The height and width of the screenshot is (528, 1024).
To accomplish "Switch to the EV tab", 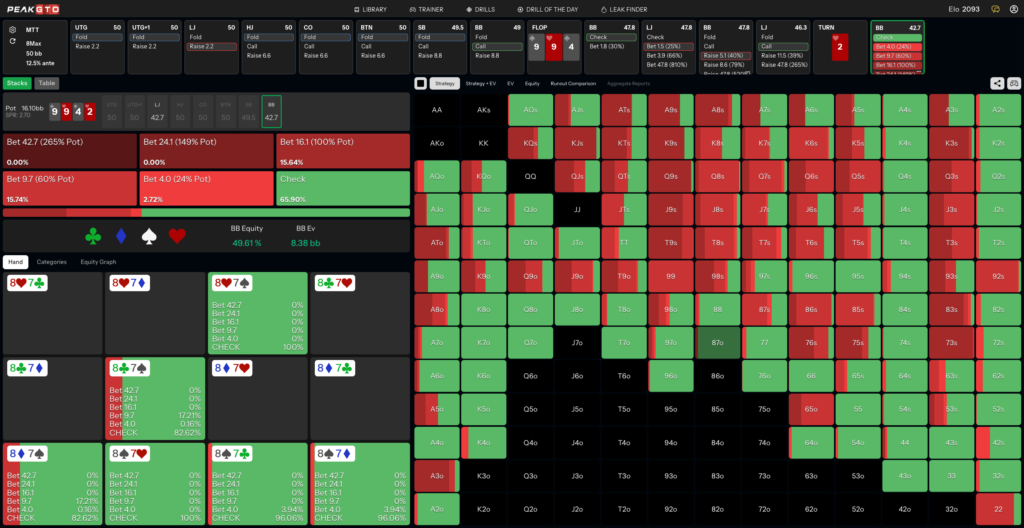I will click(510, 83).
